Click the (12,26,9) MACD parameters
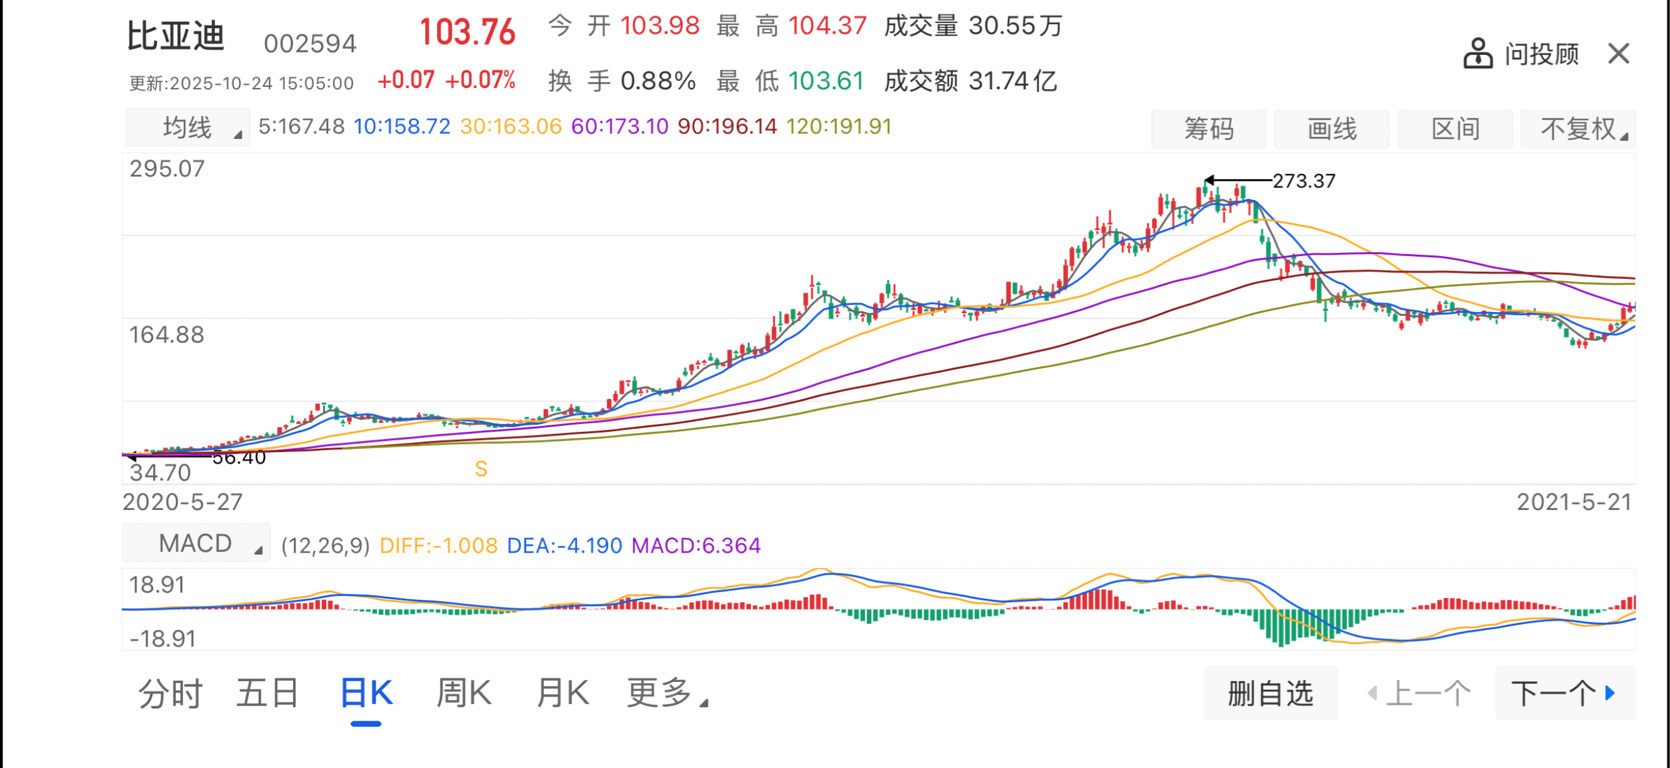This screenshot has width=1670, height=768. [325, 546]
